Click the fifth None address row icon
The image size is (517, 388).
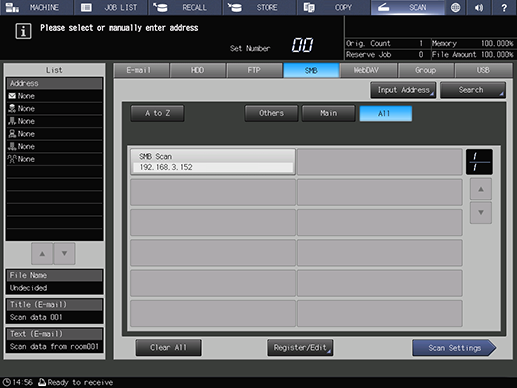point(12,146)
